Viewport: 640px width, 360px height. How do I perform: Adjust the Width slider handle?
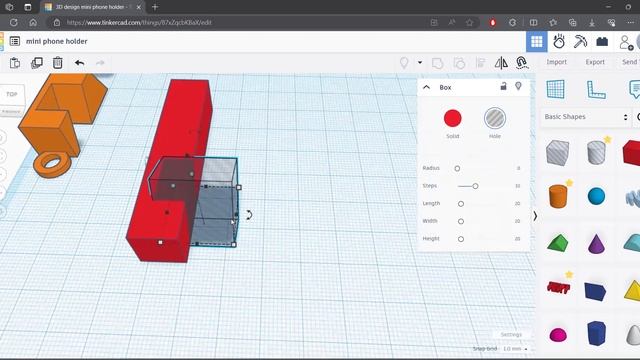(x=461, y=221)
